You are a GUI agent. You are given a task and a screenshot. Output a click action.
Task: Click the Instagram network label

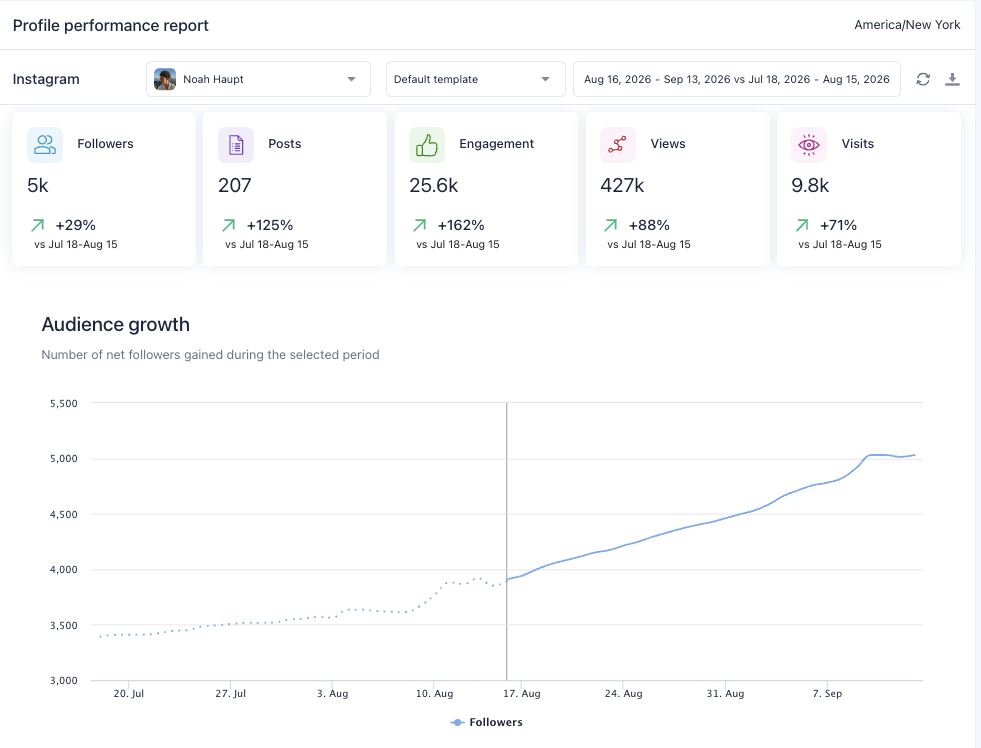[46, 79]
